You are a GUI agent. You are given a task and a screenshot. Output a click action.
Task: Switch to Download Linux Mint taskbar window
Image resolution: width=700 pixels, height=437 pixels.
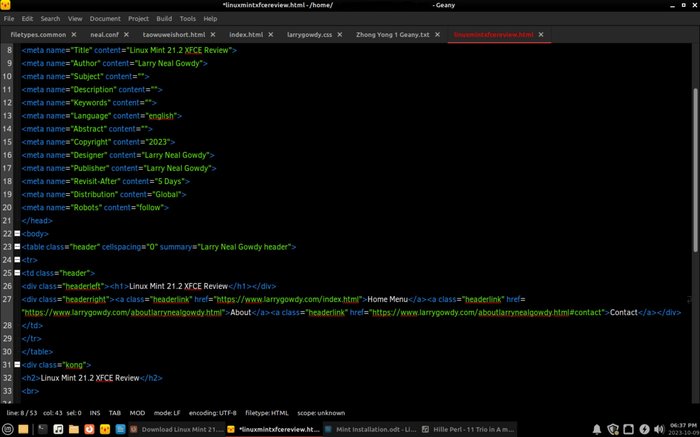tap(177, 429)
